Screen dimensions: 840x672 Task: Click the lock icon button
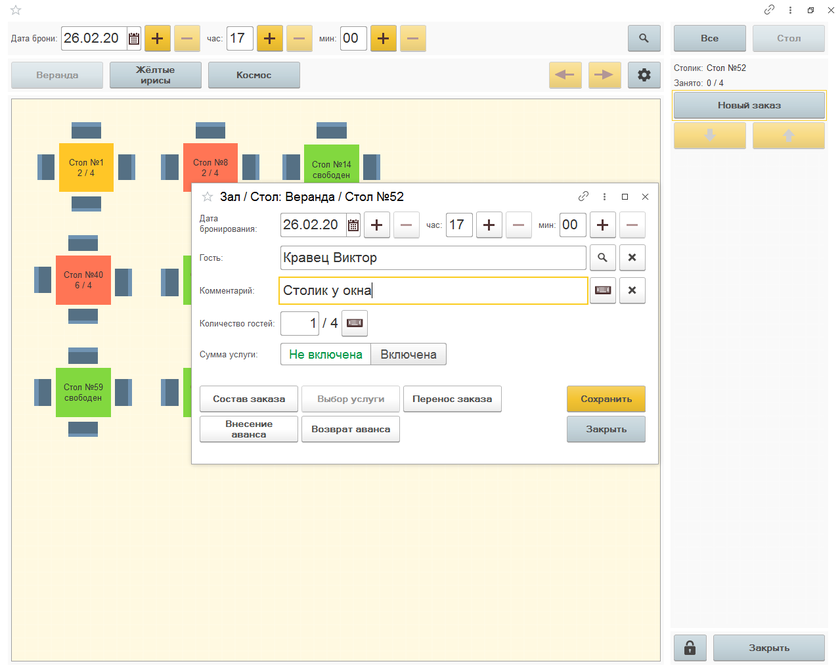click(690, 647)
